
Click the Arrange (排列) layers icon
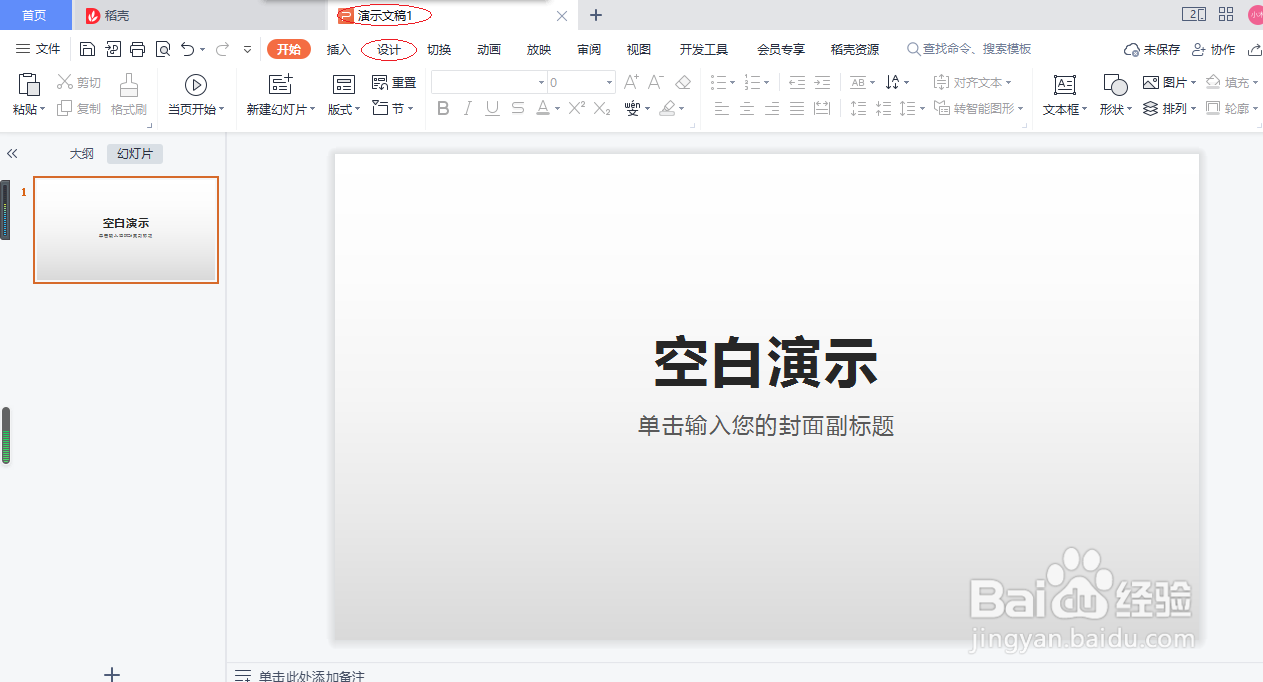[1151, 108]
